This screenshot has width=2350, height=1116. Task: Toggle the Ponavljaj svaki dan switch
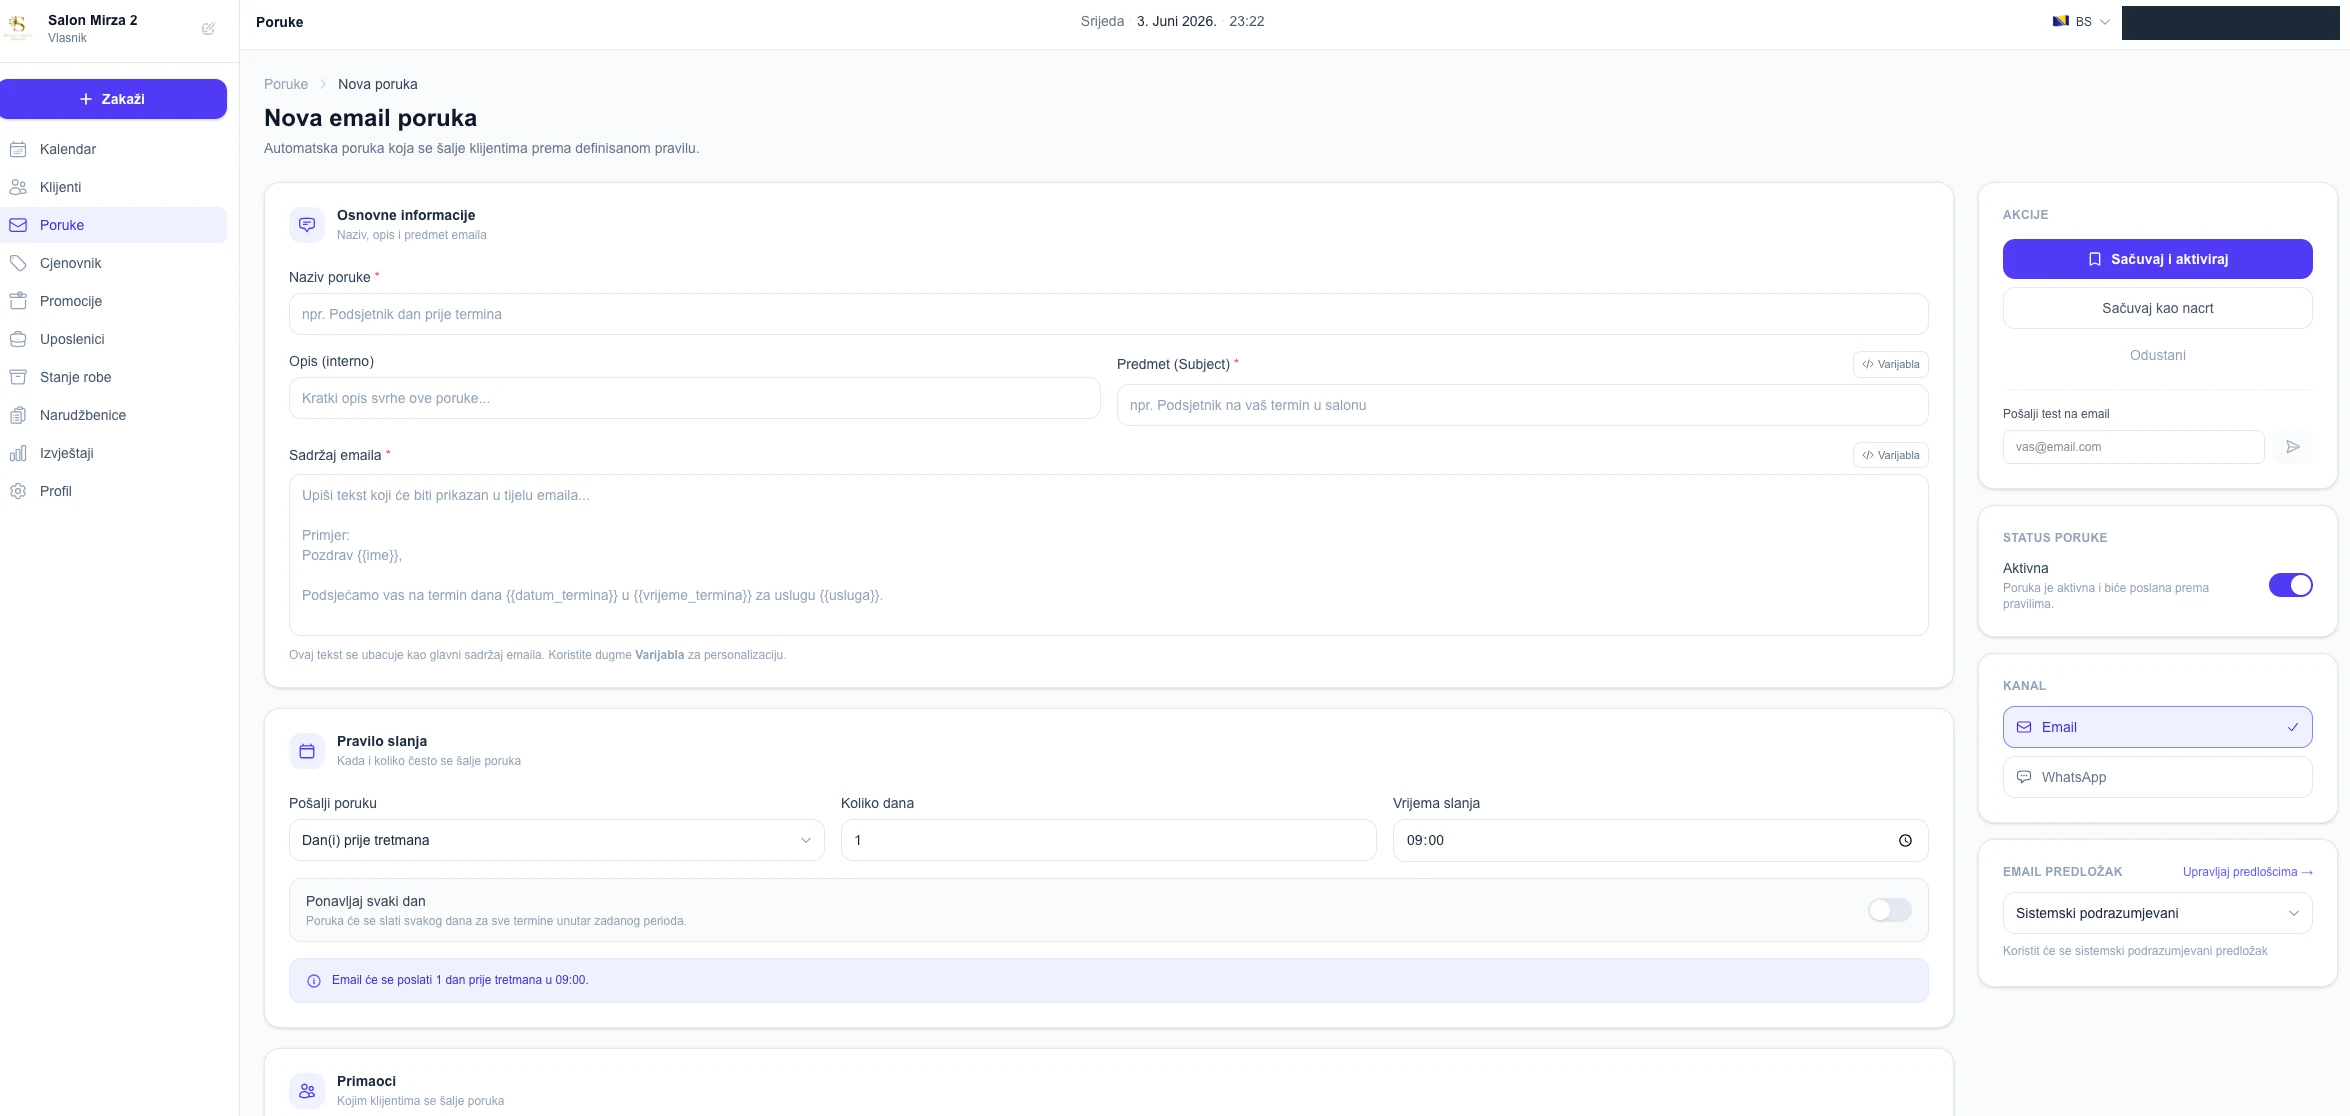1889,910
